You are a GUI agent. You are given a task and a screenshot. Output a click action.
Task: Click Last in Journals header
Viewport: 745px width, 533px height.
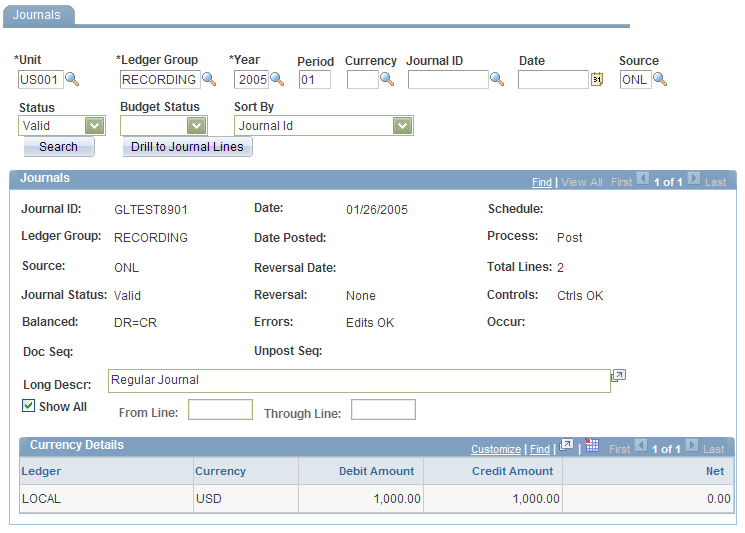point(716,182)
